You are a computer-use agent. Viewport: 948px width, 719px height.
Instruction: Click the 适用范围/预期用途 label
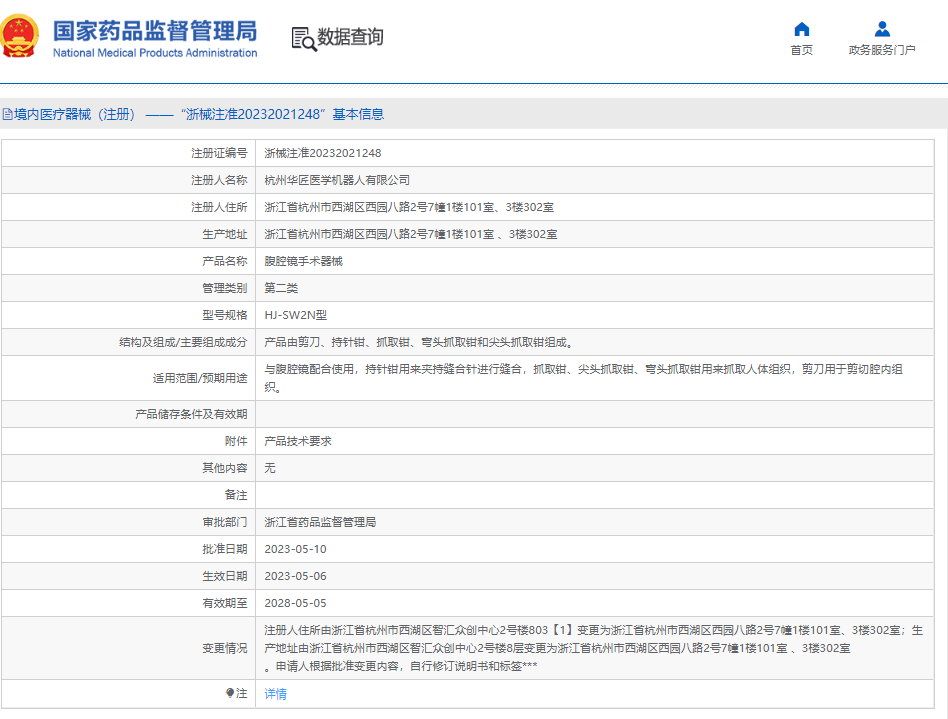click(x=200, y=379)
